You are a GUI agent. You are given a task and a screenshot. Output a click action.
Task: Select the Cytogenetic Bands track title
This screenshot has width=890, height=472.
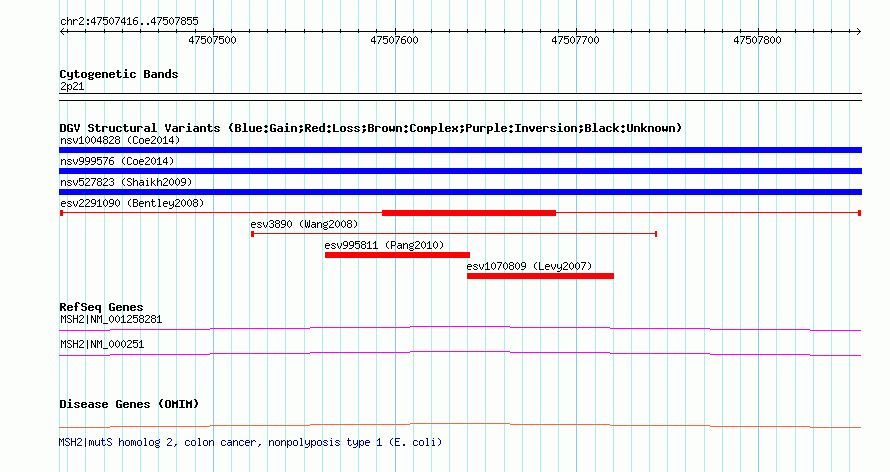pos(119,74)
